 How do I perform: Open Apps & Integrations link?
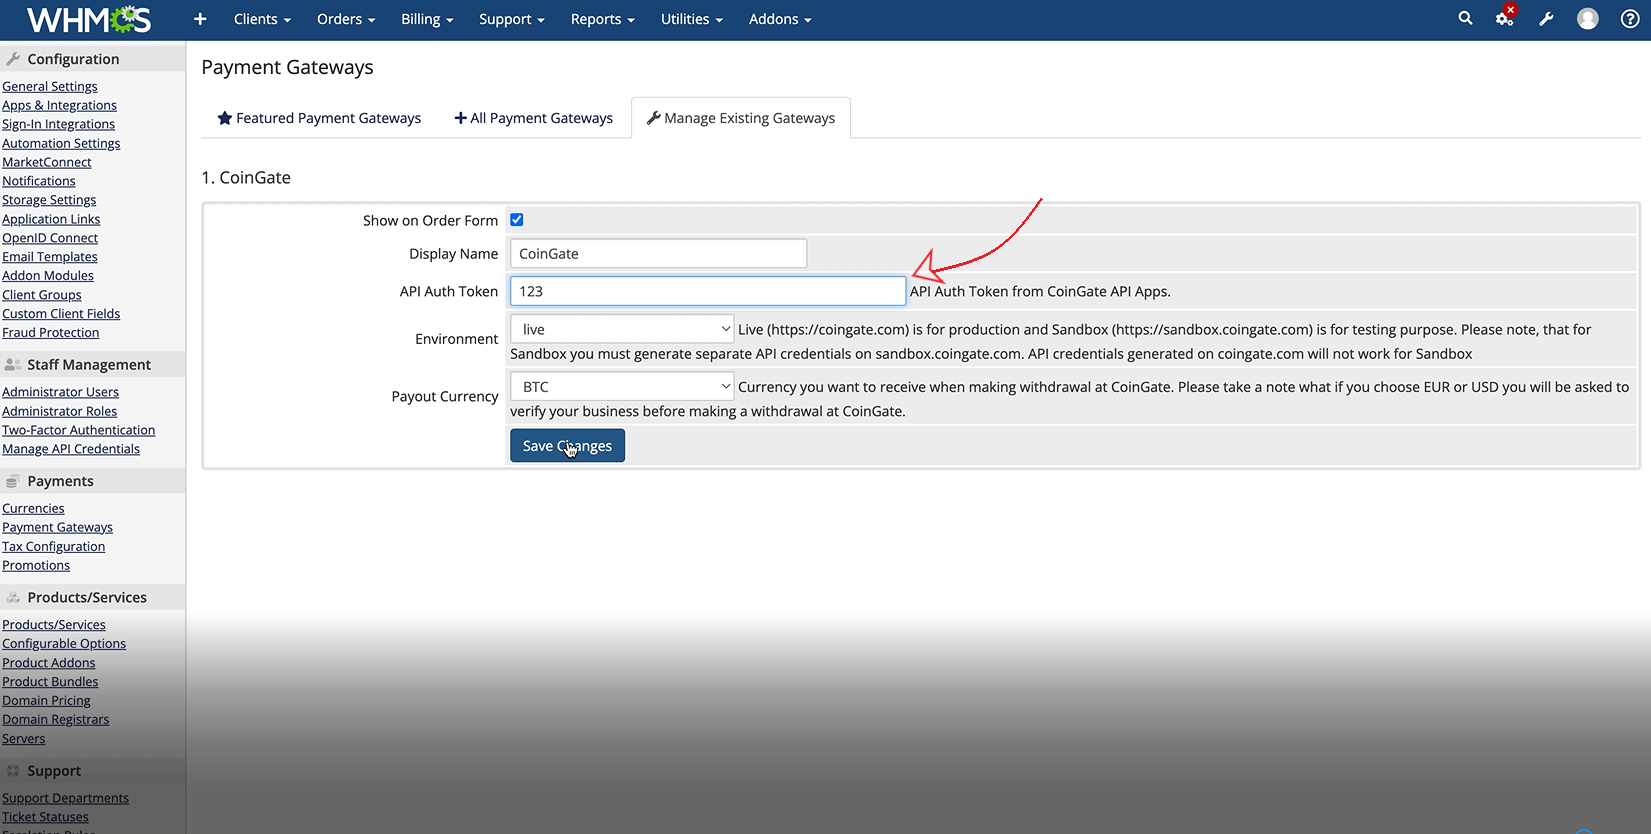coord(59,105)
